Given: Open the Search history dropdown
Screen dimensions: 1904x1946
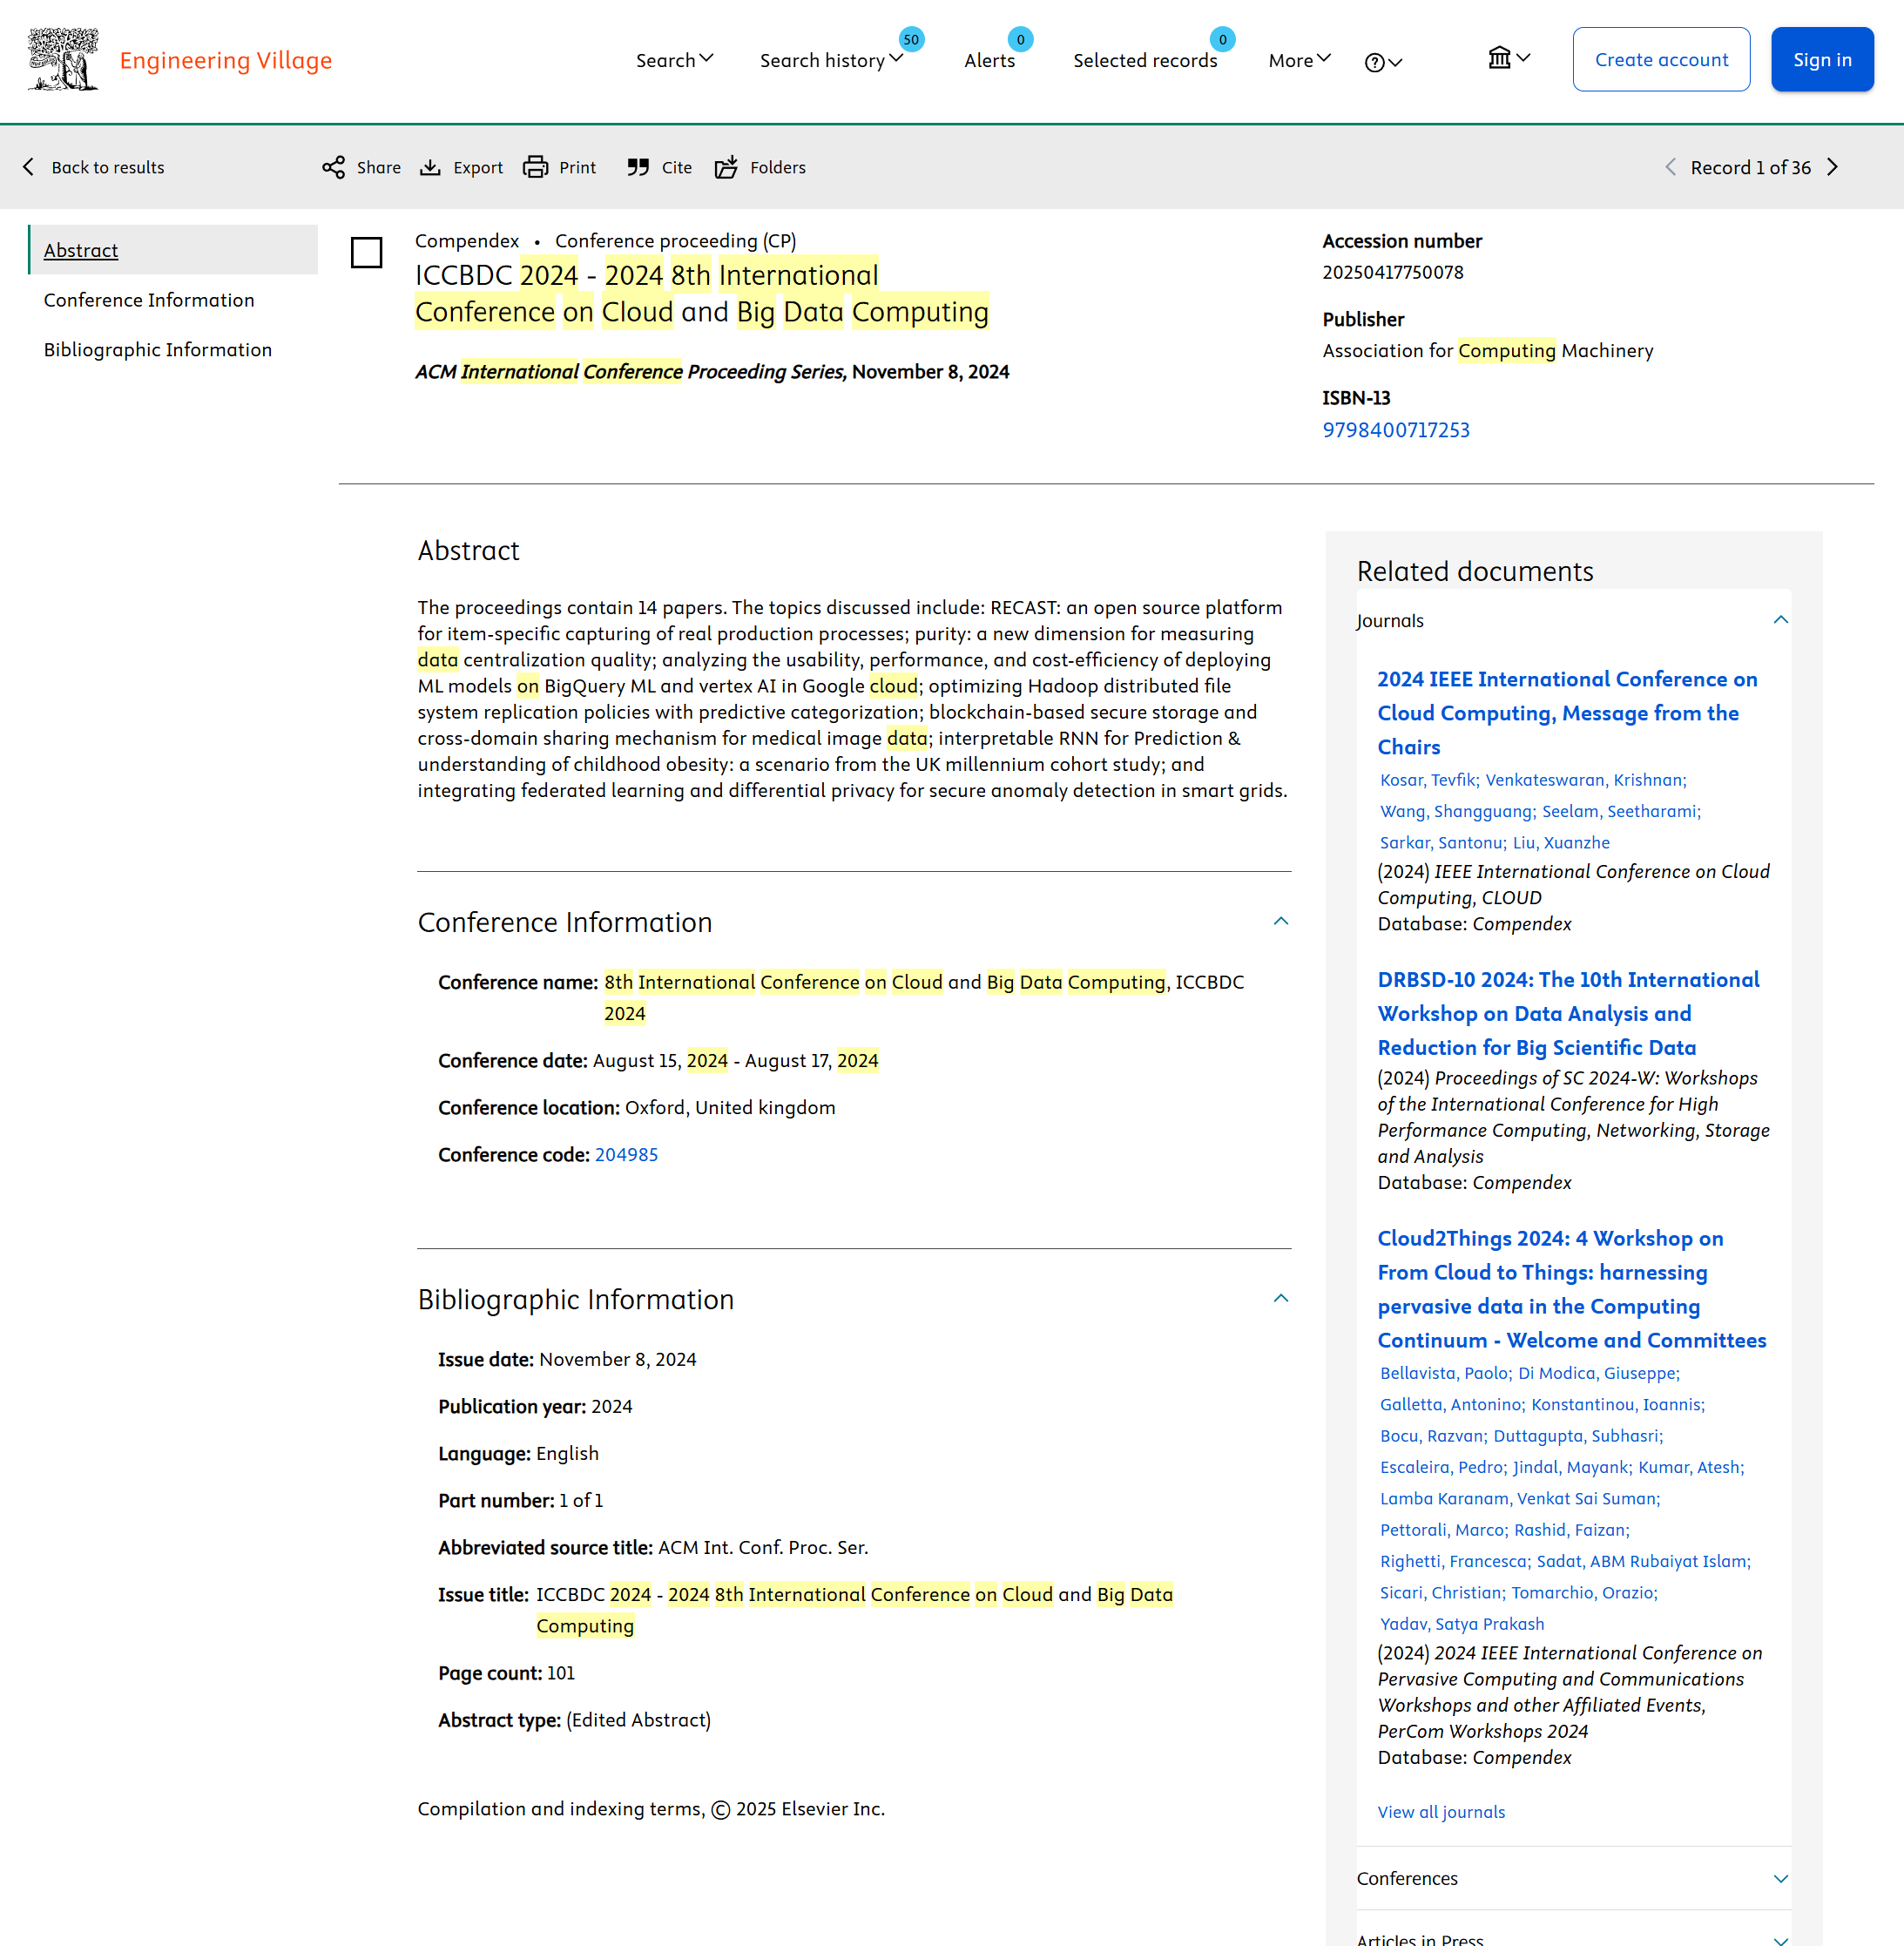Looking at the screenshot, I should [x=831, y=60].
